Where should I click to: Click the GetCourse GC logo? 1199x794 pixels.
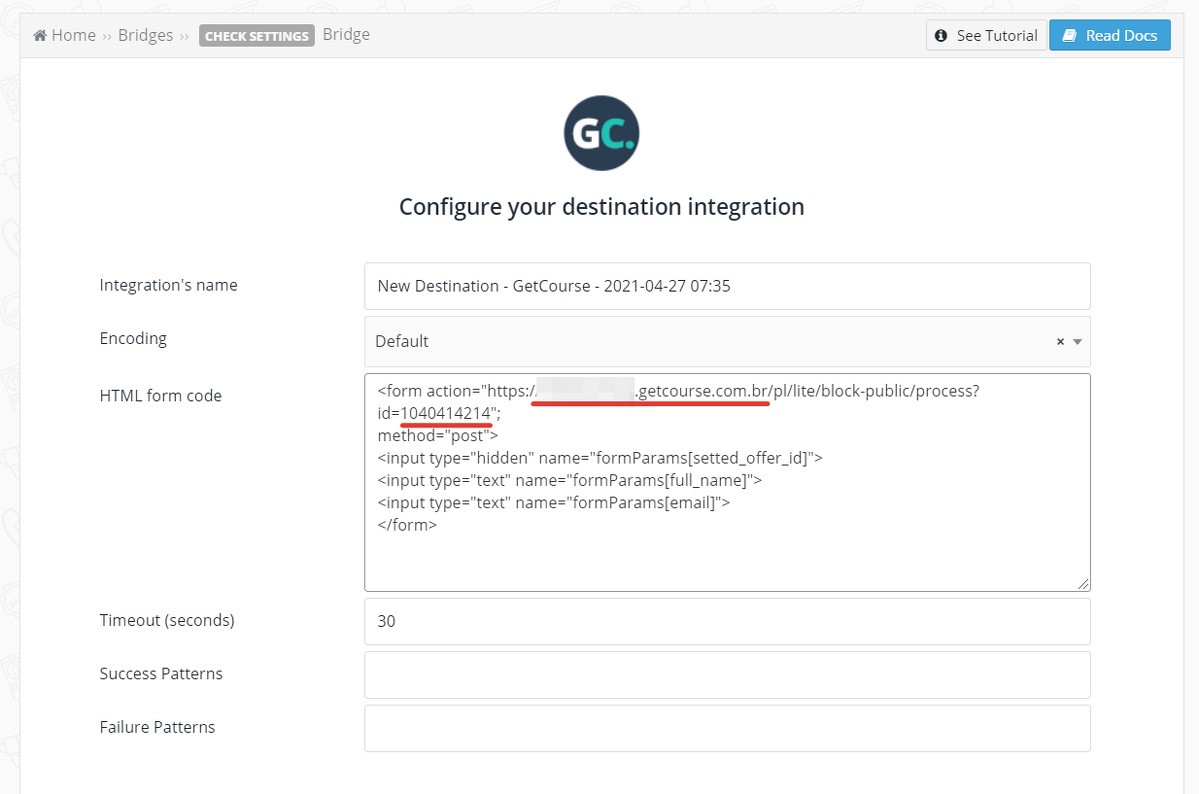coord(601,134)
